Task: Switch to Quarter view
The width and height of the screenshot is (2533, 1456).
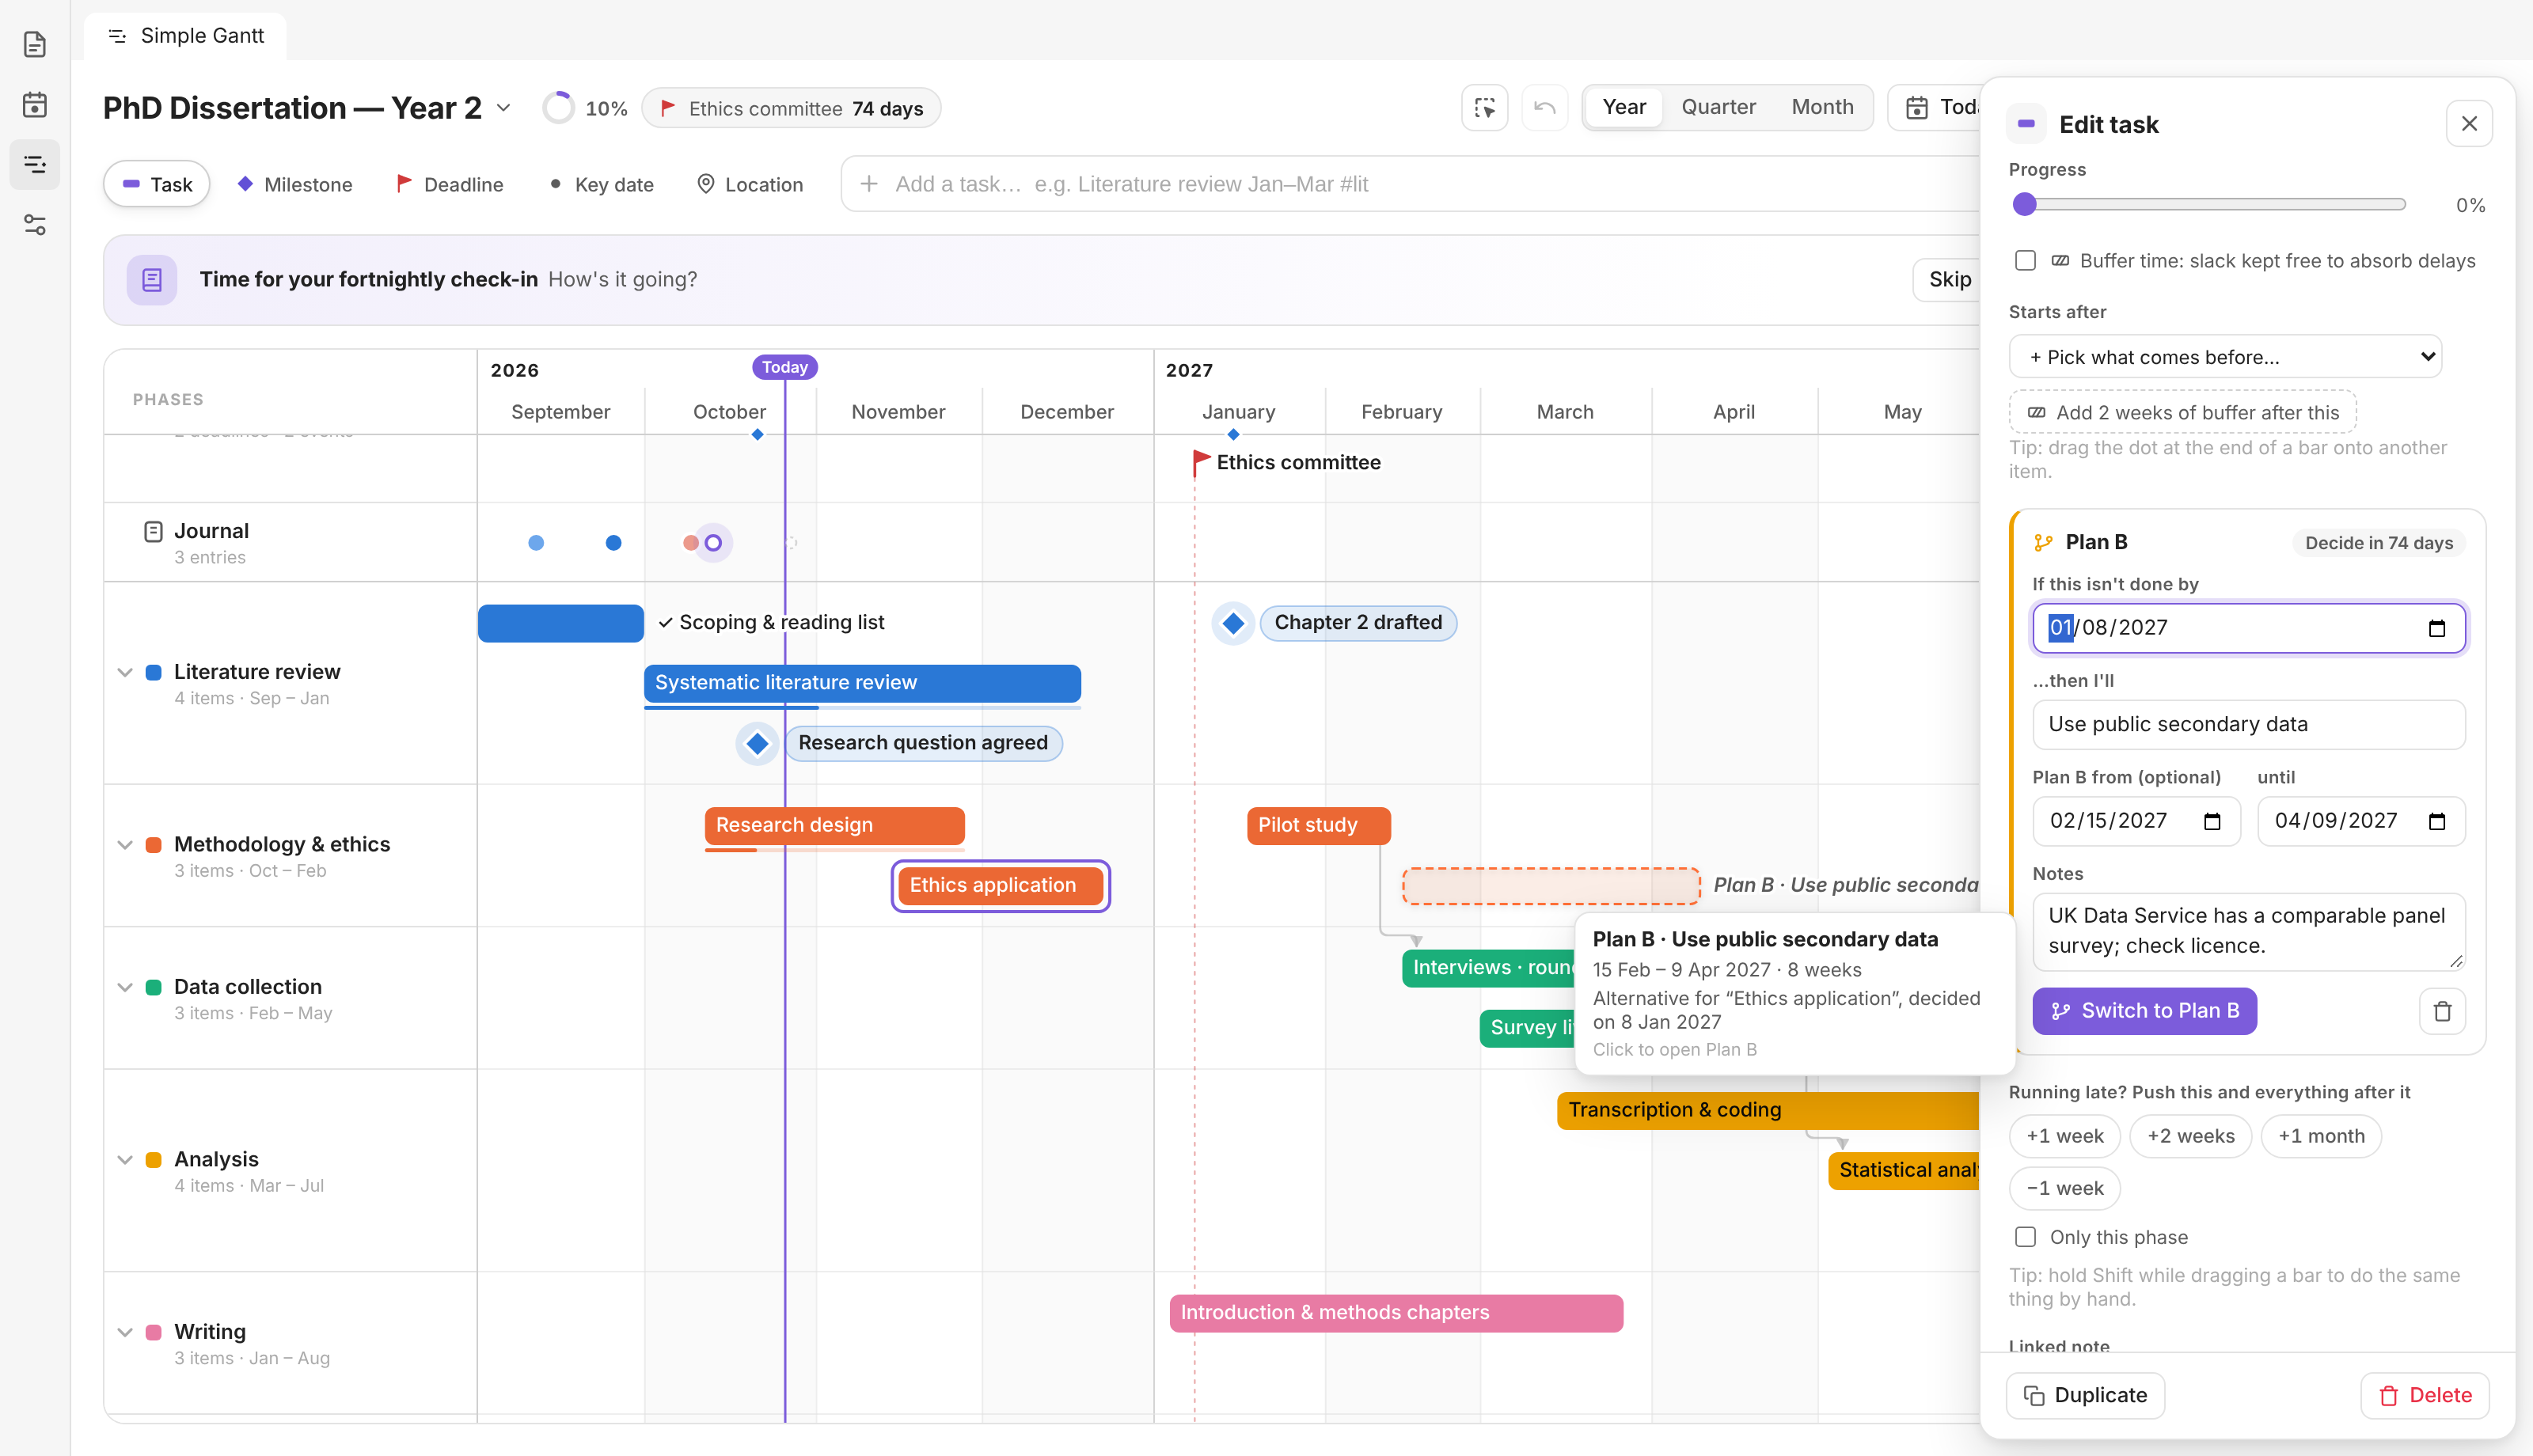Action: click(x=1718, y=107)
